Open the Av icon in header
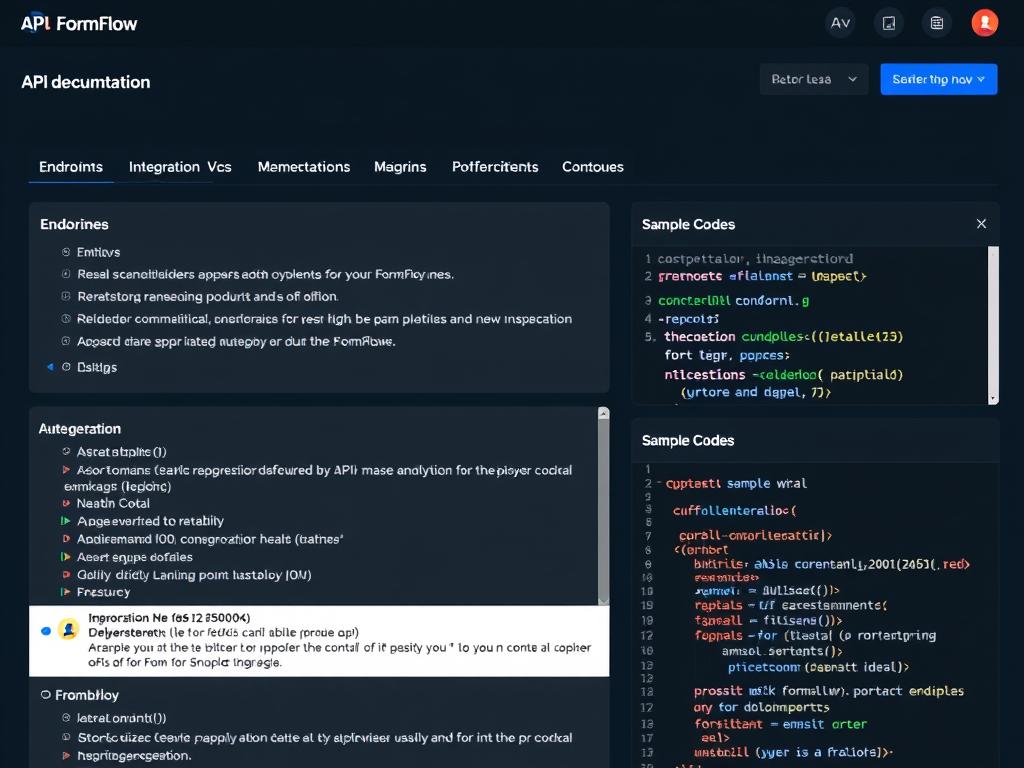 click(x=840, y=23)
